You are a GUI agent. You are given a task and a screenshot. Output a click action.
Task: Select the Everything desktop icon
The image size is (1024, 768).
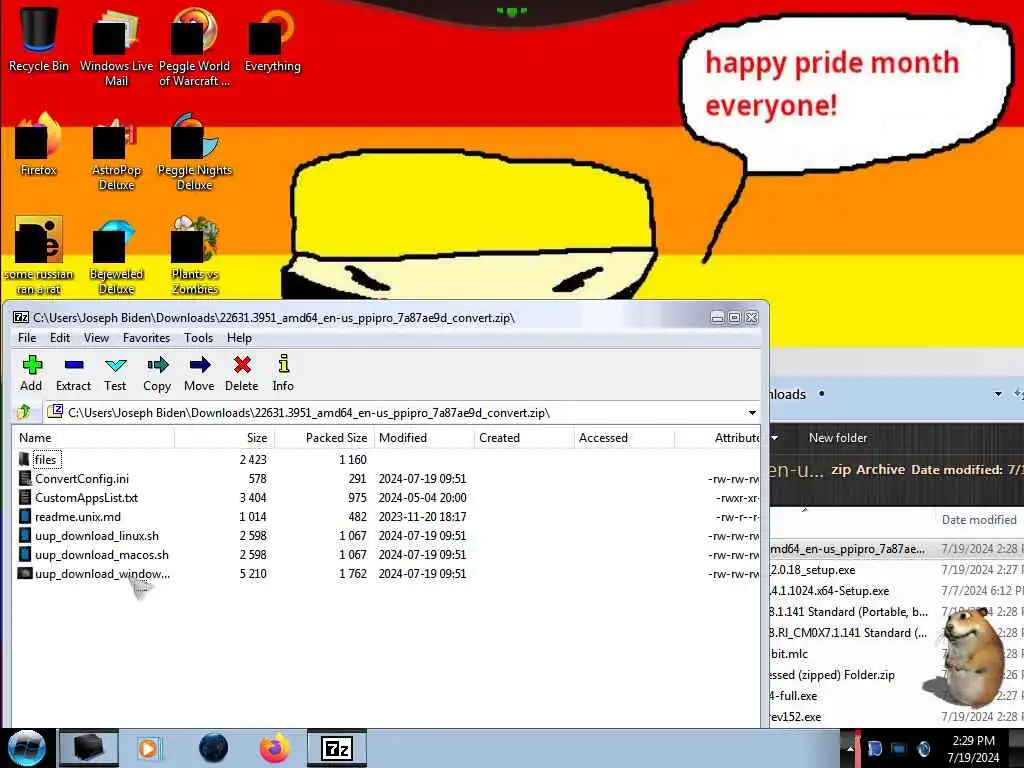click(272, 39)
